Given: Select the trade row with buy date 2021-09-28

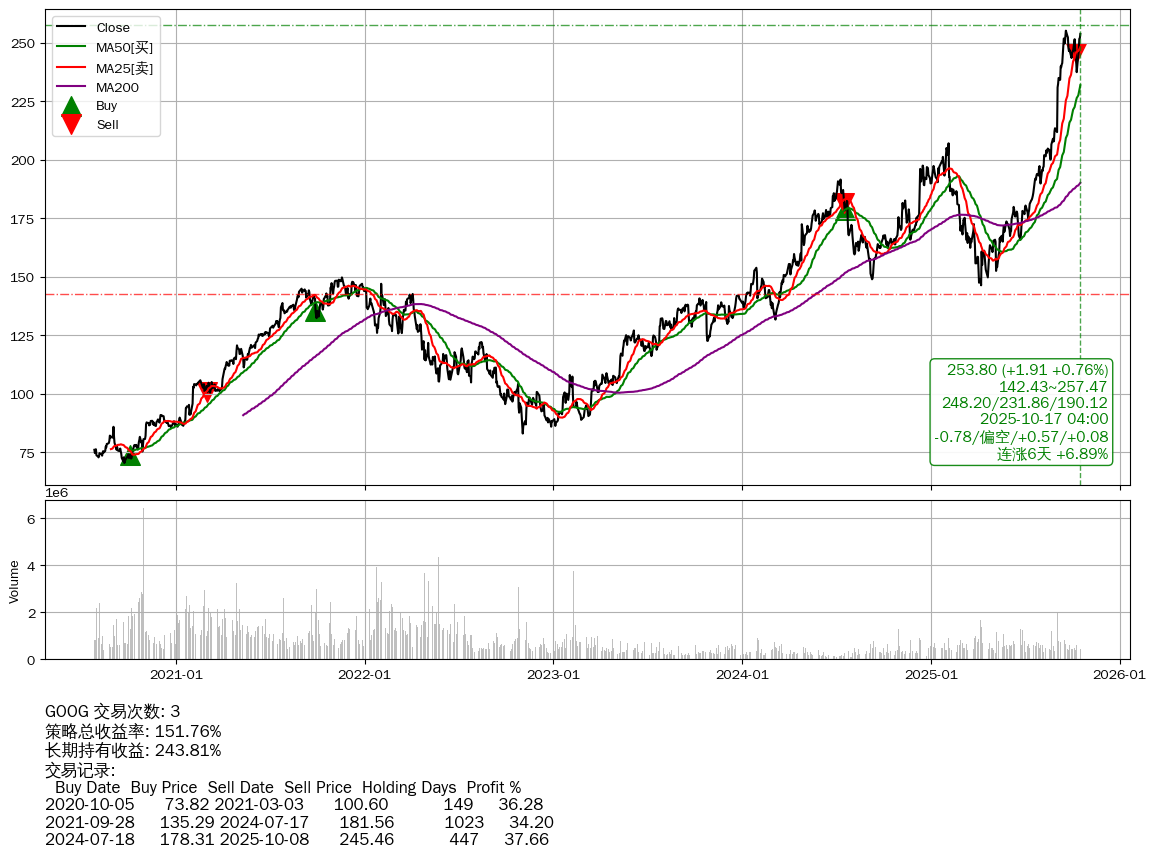Looking at the screenshot, I should [299, 822].
